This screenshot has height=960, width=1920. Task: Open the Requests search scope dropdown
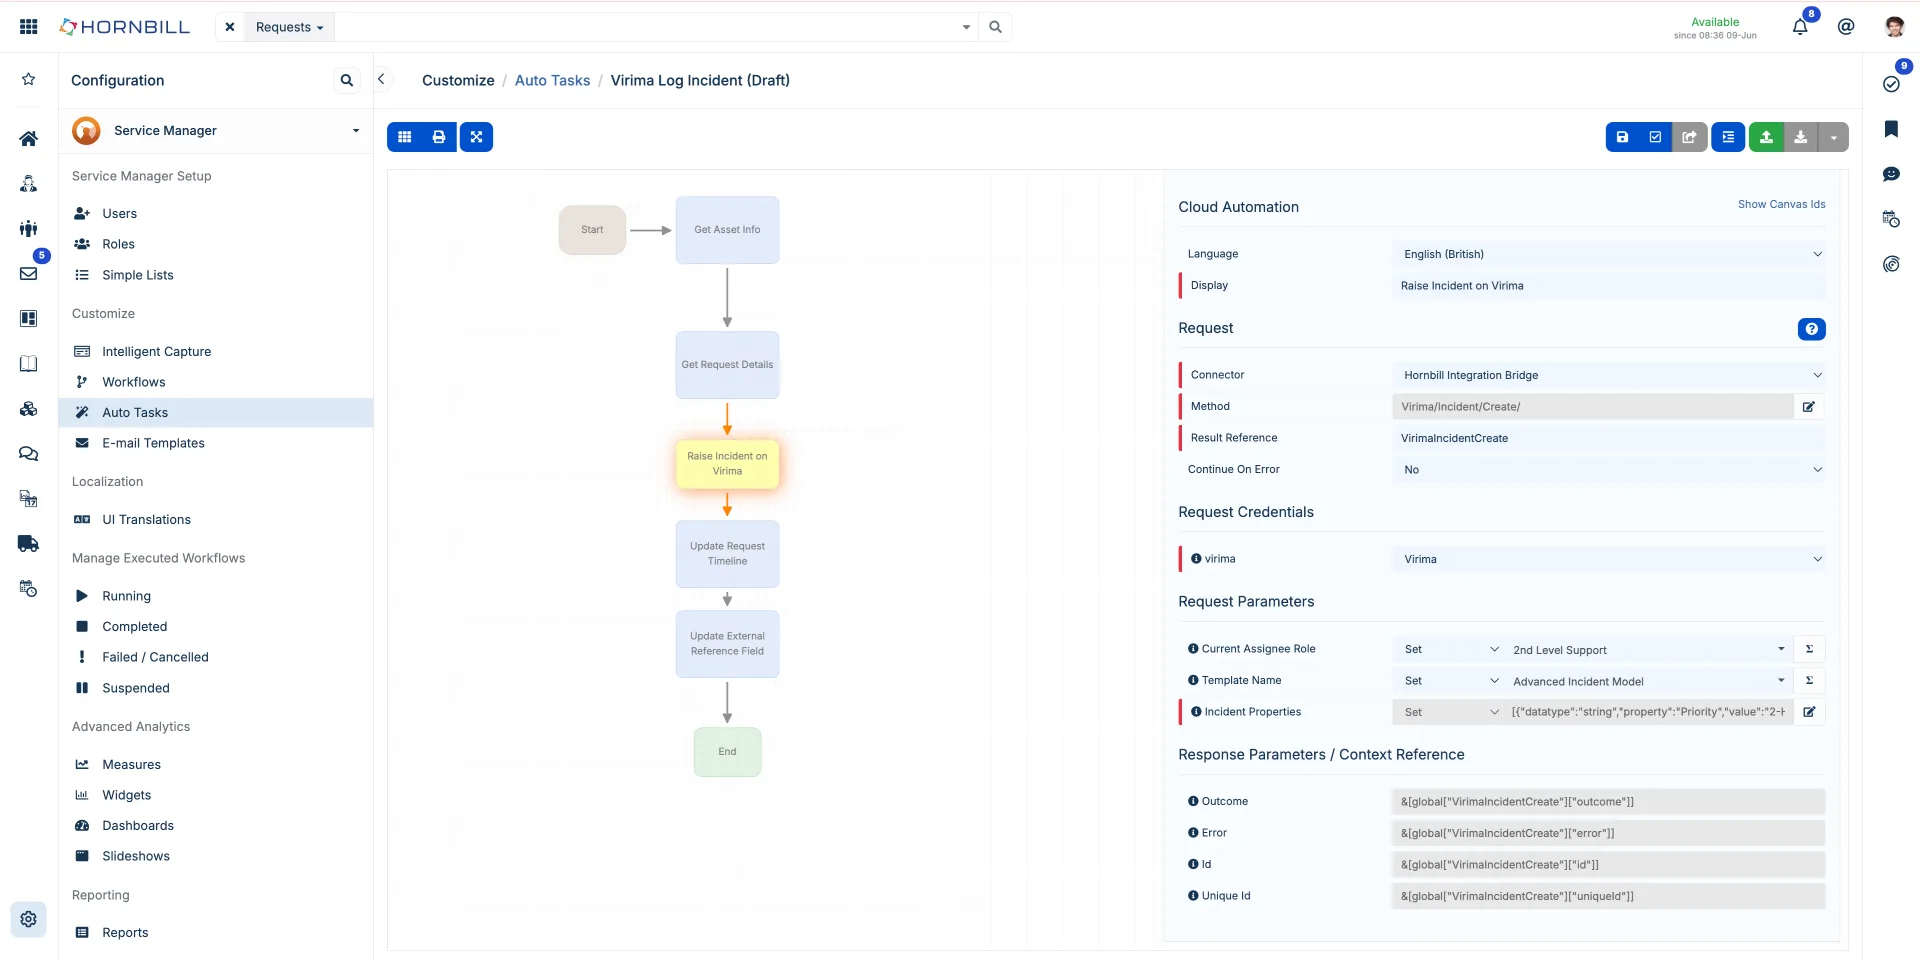click(x=289, y=27)
